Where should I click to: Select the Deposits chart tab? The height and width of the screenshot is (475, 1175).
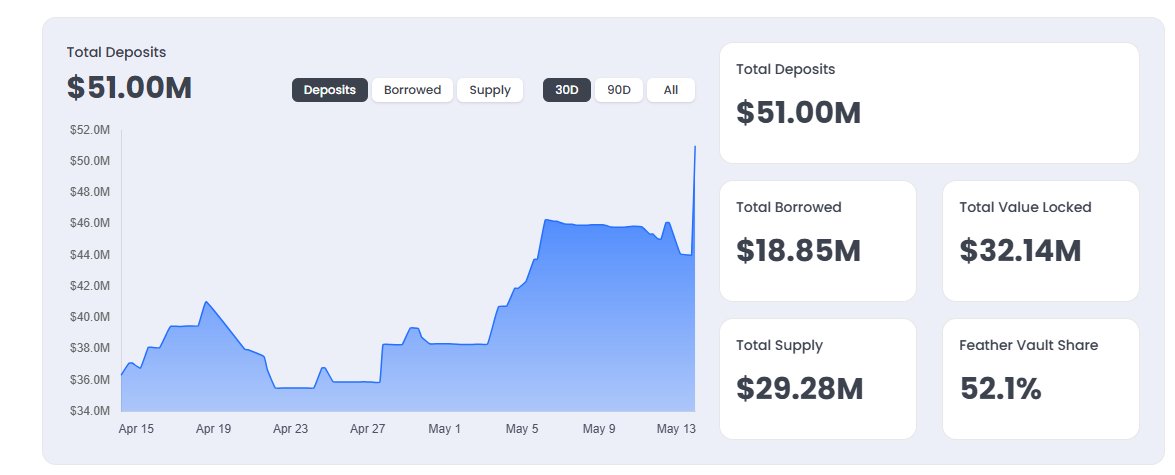(330, 90)
